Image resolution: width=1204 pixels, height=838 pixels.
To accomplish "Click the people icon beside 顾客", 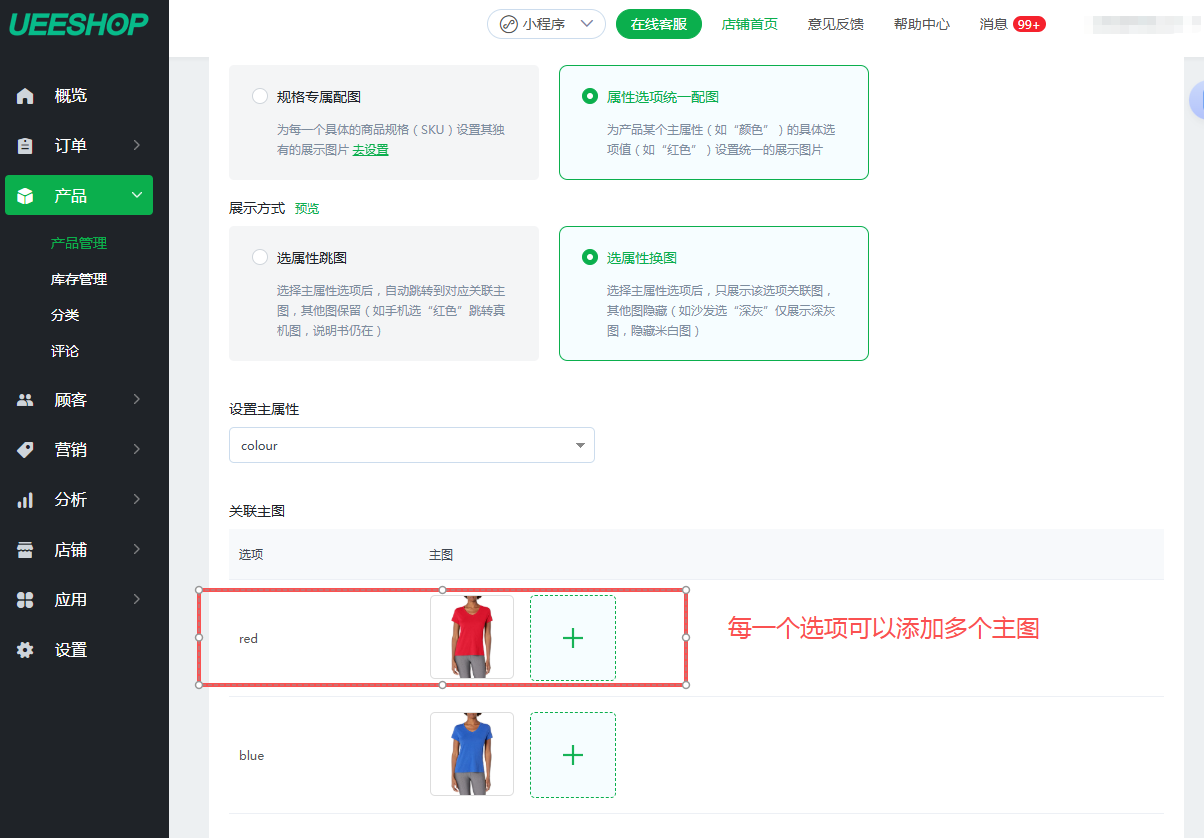I will [26, 400].
